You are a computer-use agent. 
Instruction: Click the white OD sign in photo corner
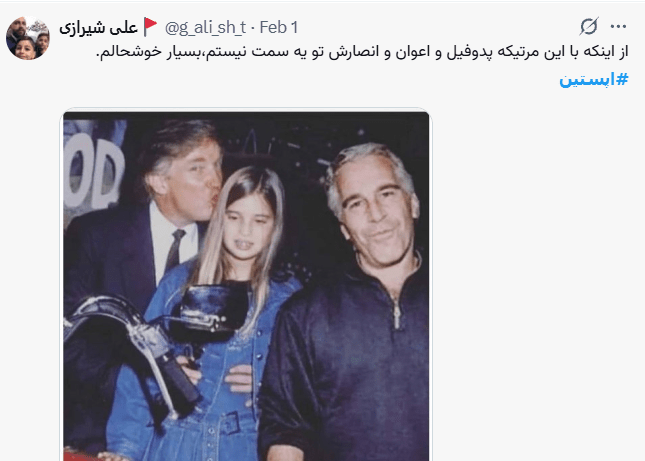point(94,171)
